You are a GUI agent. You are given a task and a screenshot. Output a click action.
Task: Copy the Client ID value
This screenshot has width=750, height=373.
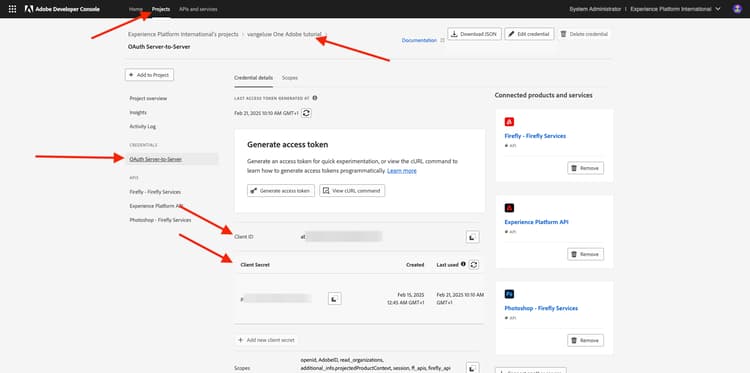(x=473, y=237)
